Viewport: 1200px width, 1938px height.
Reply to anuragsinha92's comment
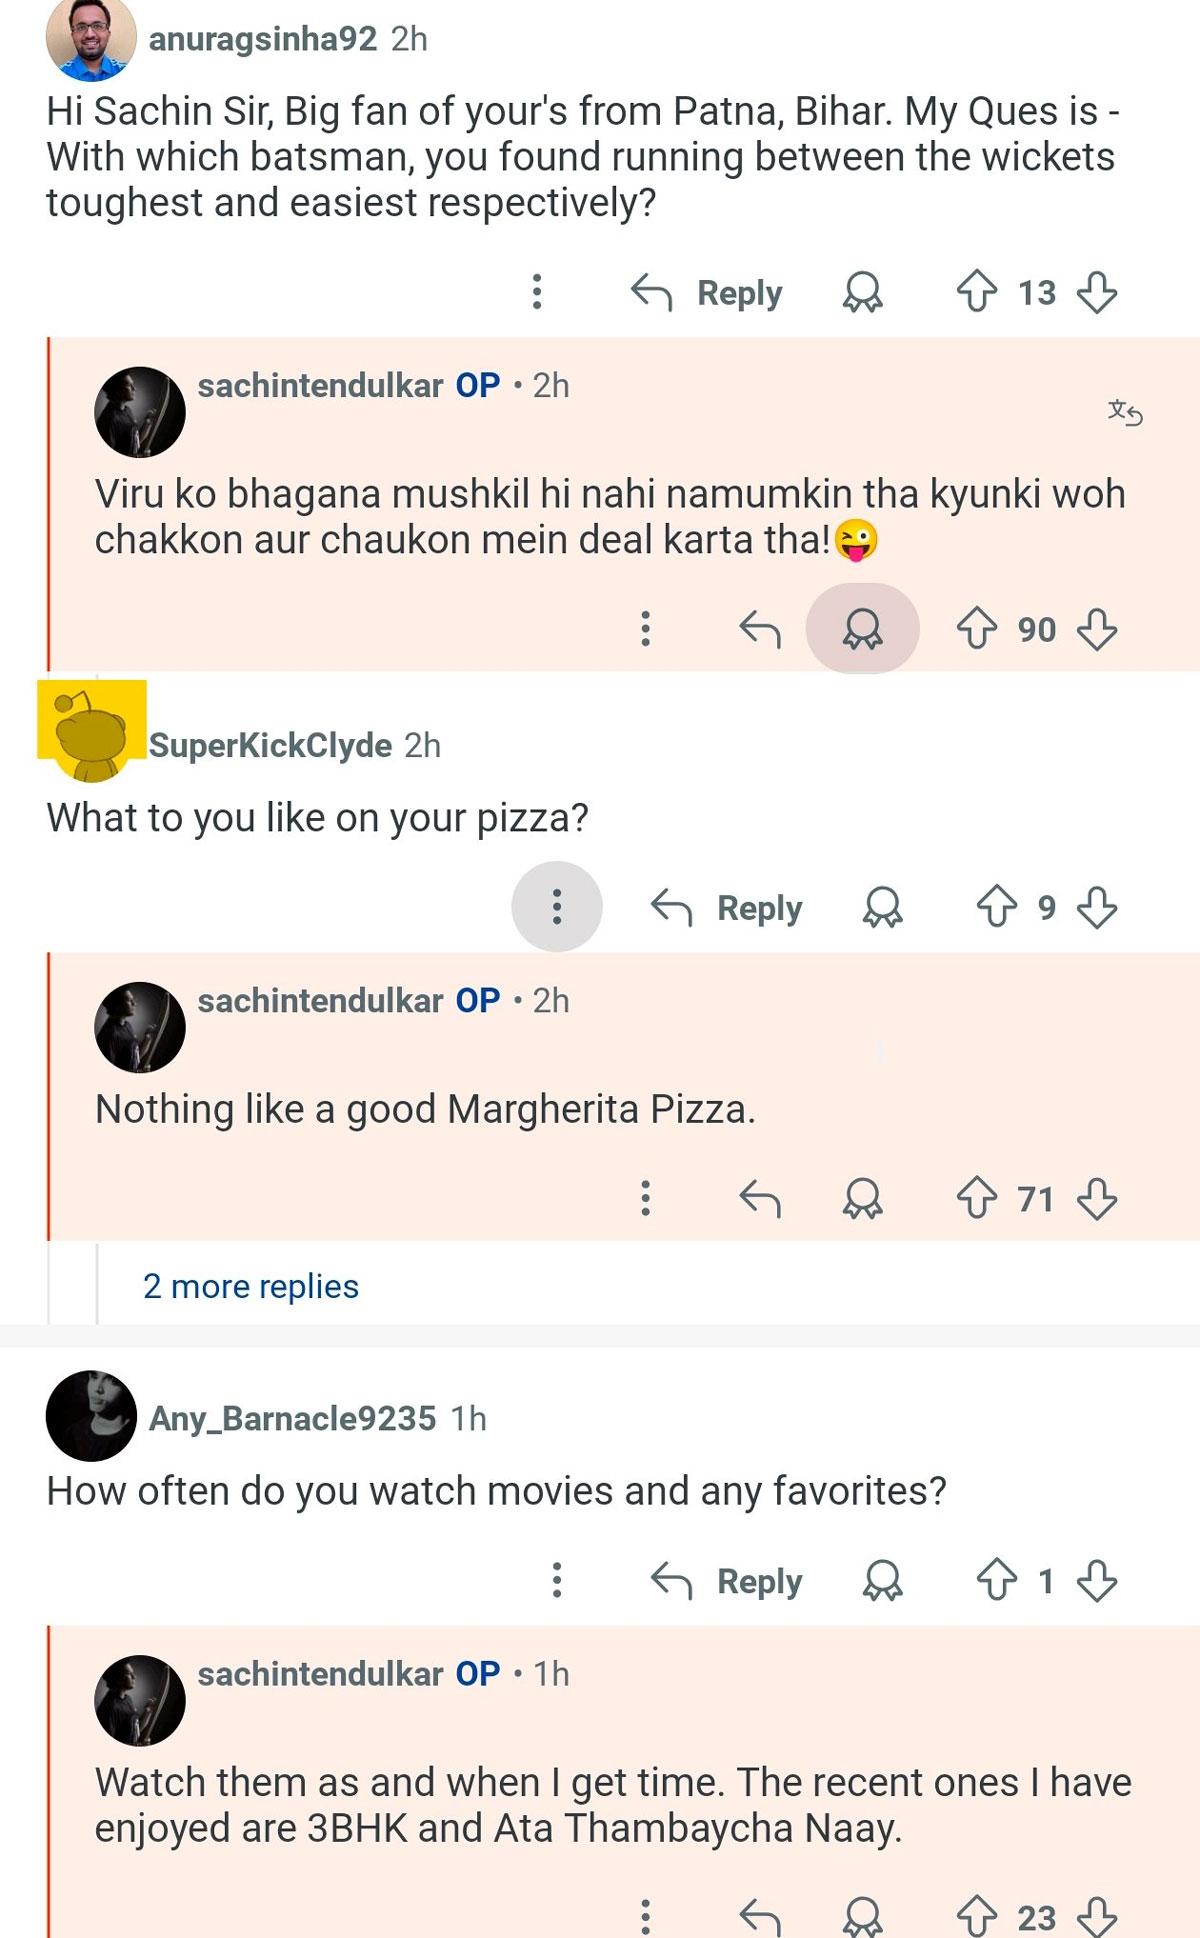click(x=708, y=292)
